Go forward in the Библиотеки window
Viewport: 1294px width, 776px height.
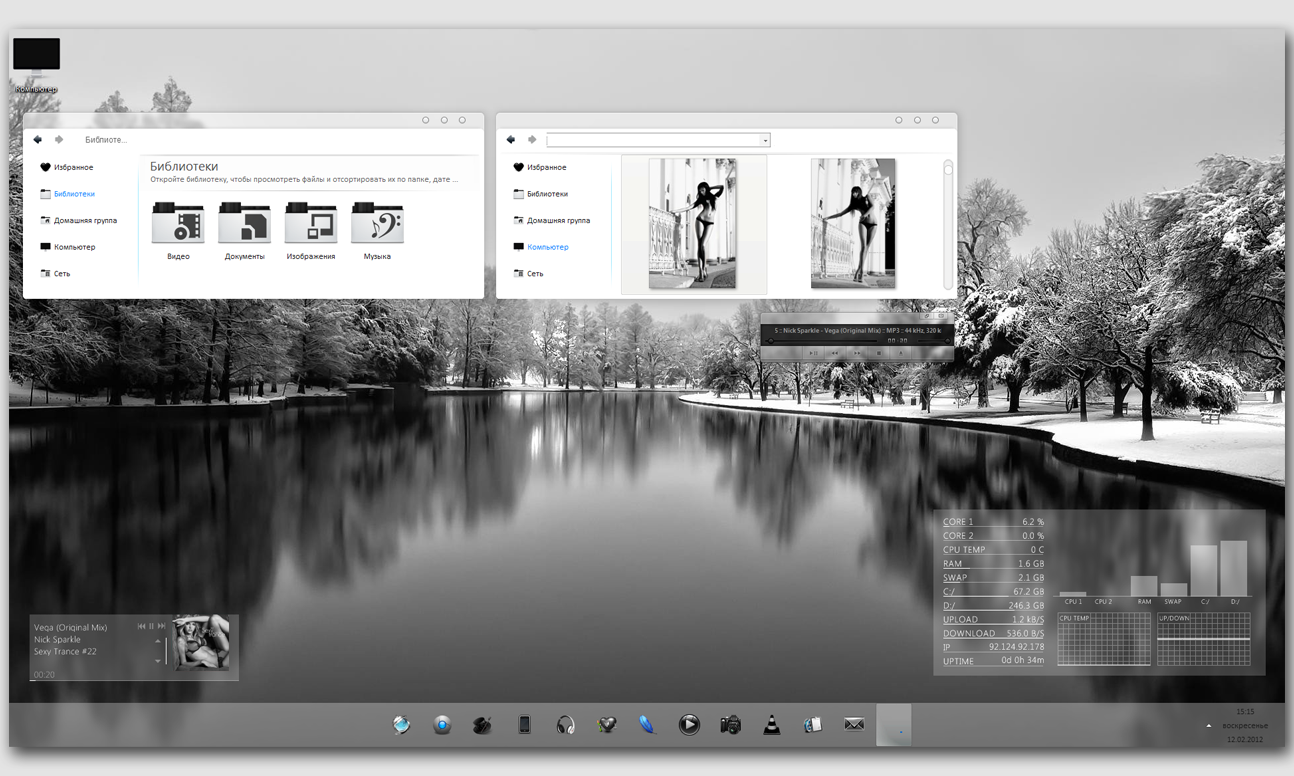[x=59, y=140]
